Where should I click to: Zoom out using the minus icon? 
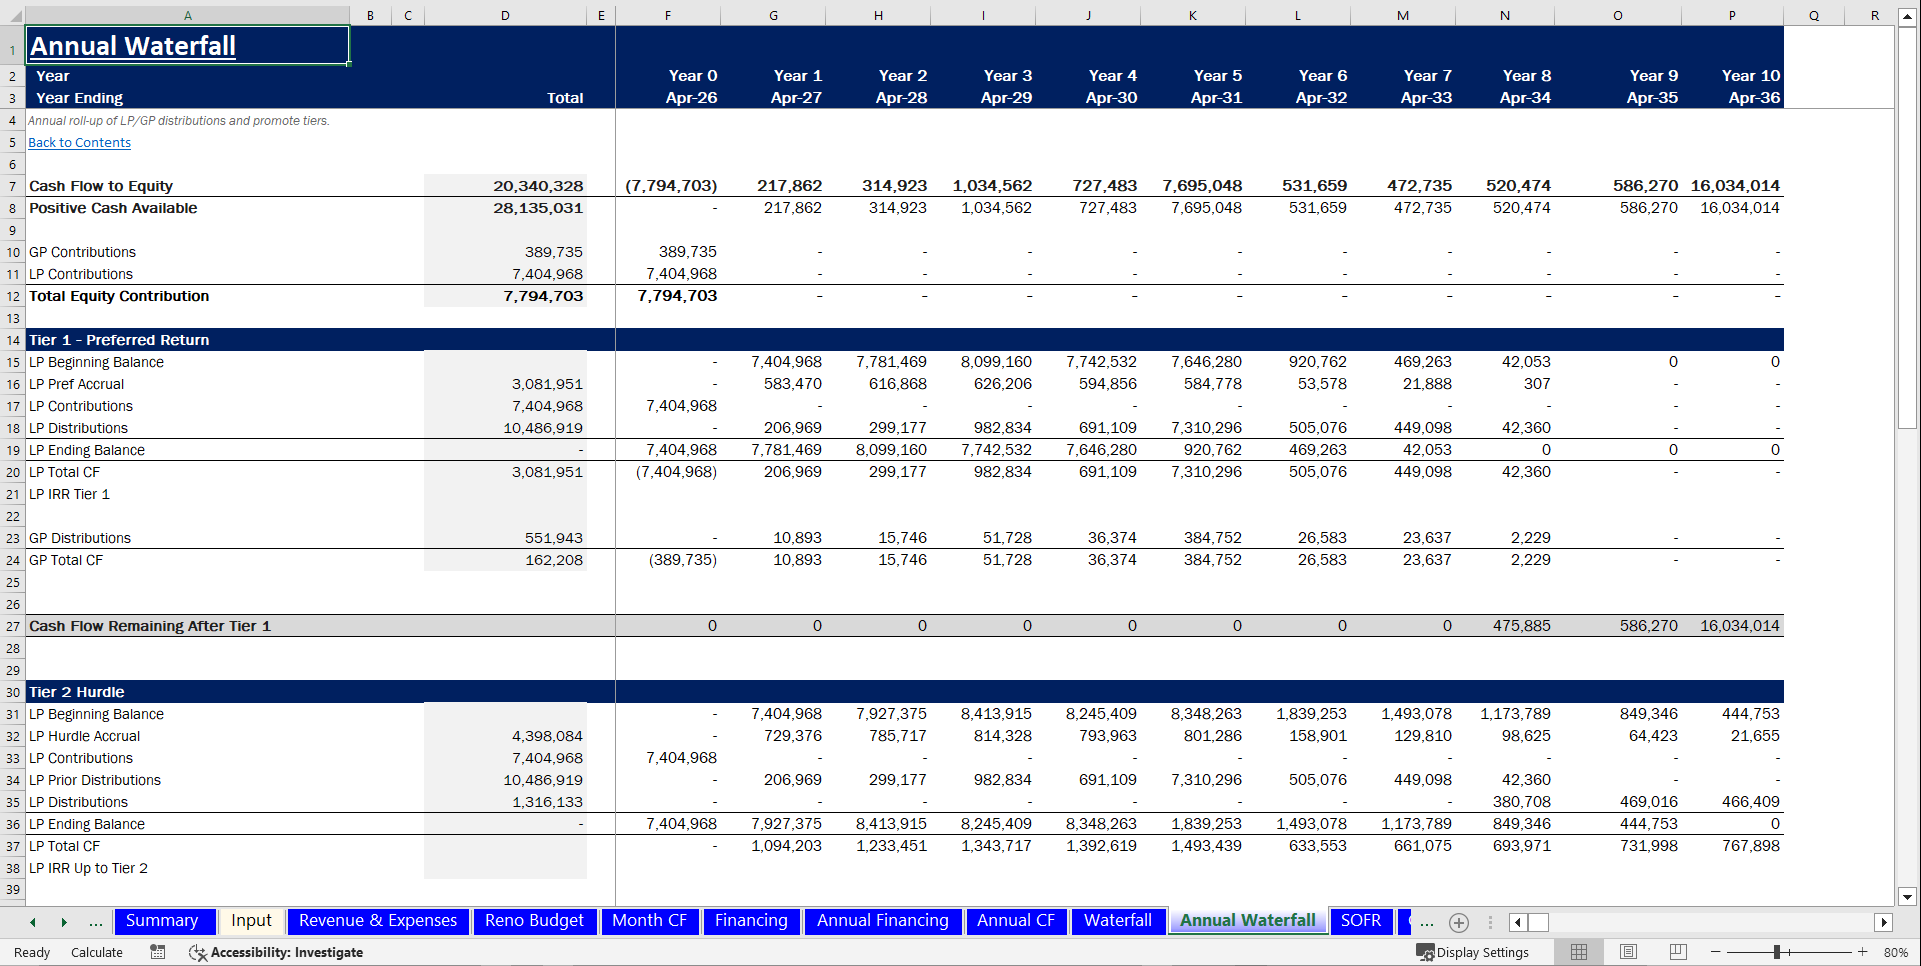point(1715,952)
